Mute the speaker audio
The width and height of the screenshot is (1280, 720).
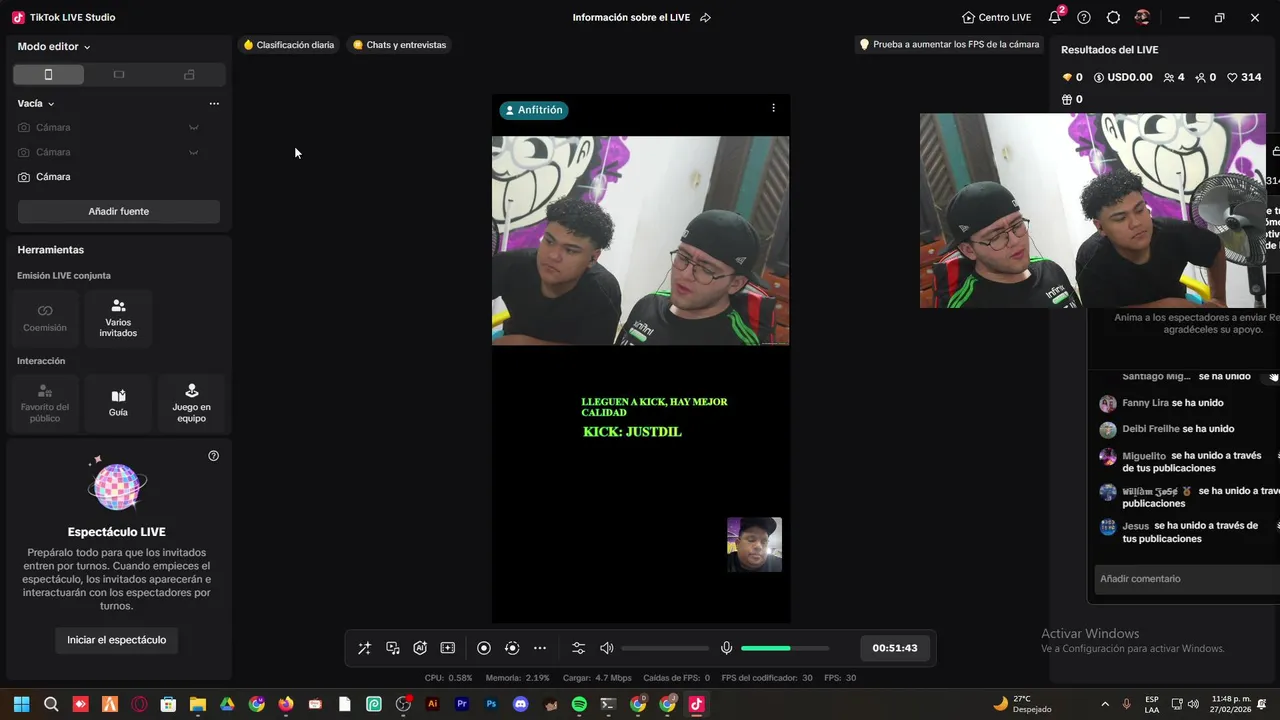tap(606, 648)
